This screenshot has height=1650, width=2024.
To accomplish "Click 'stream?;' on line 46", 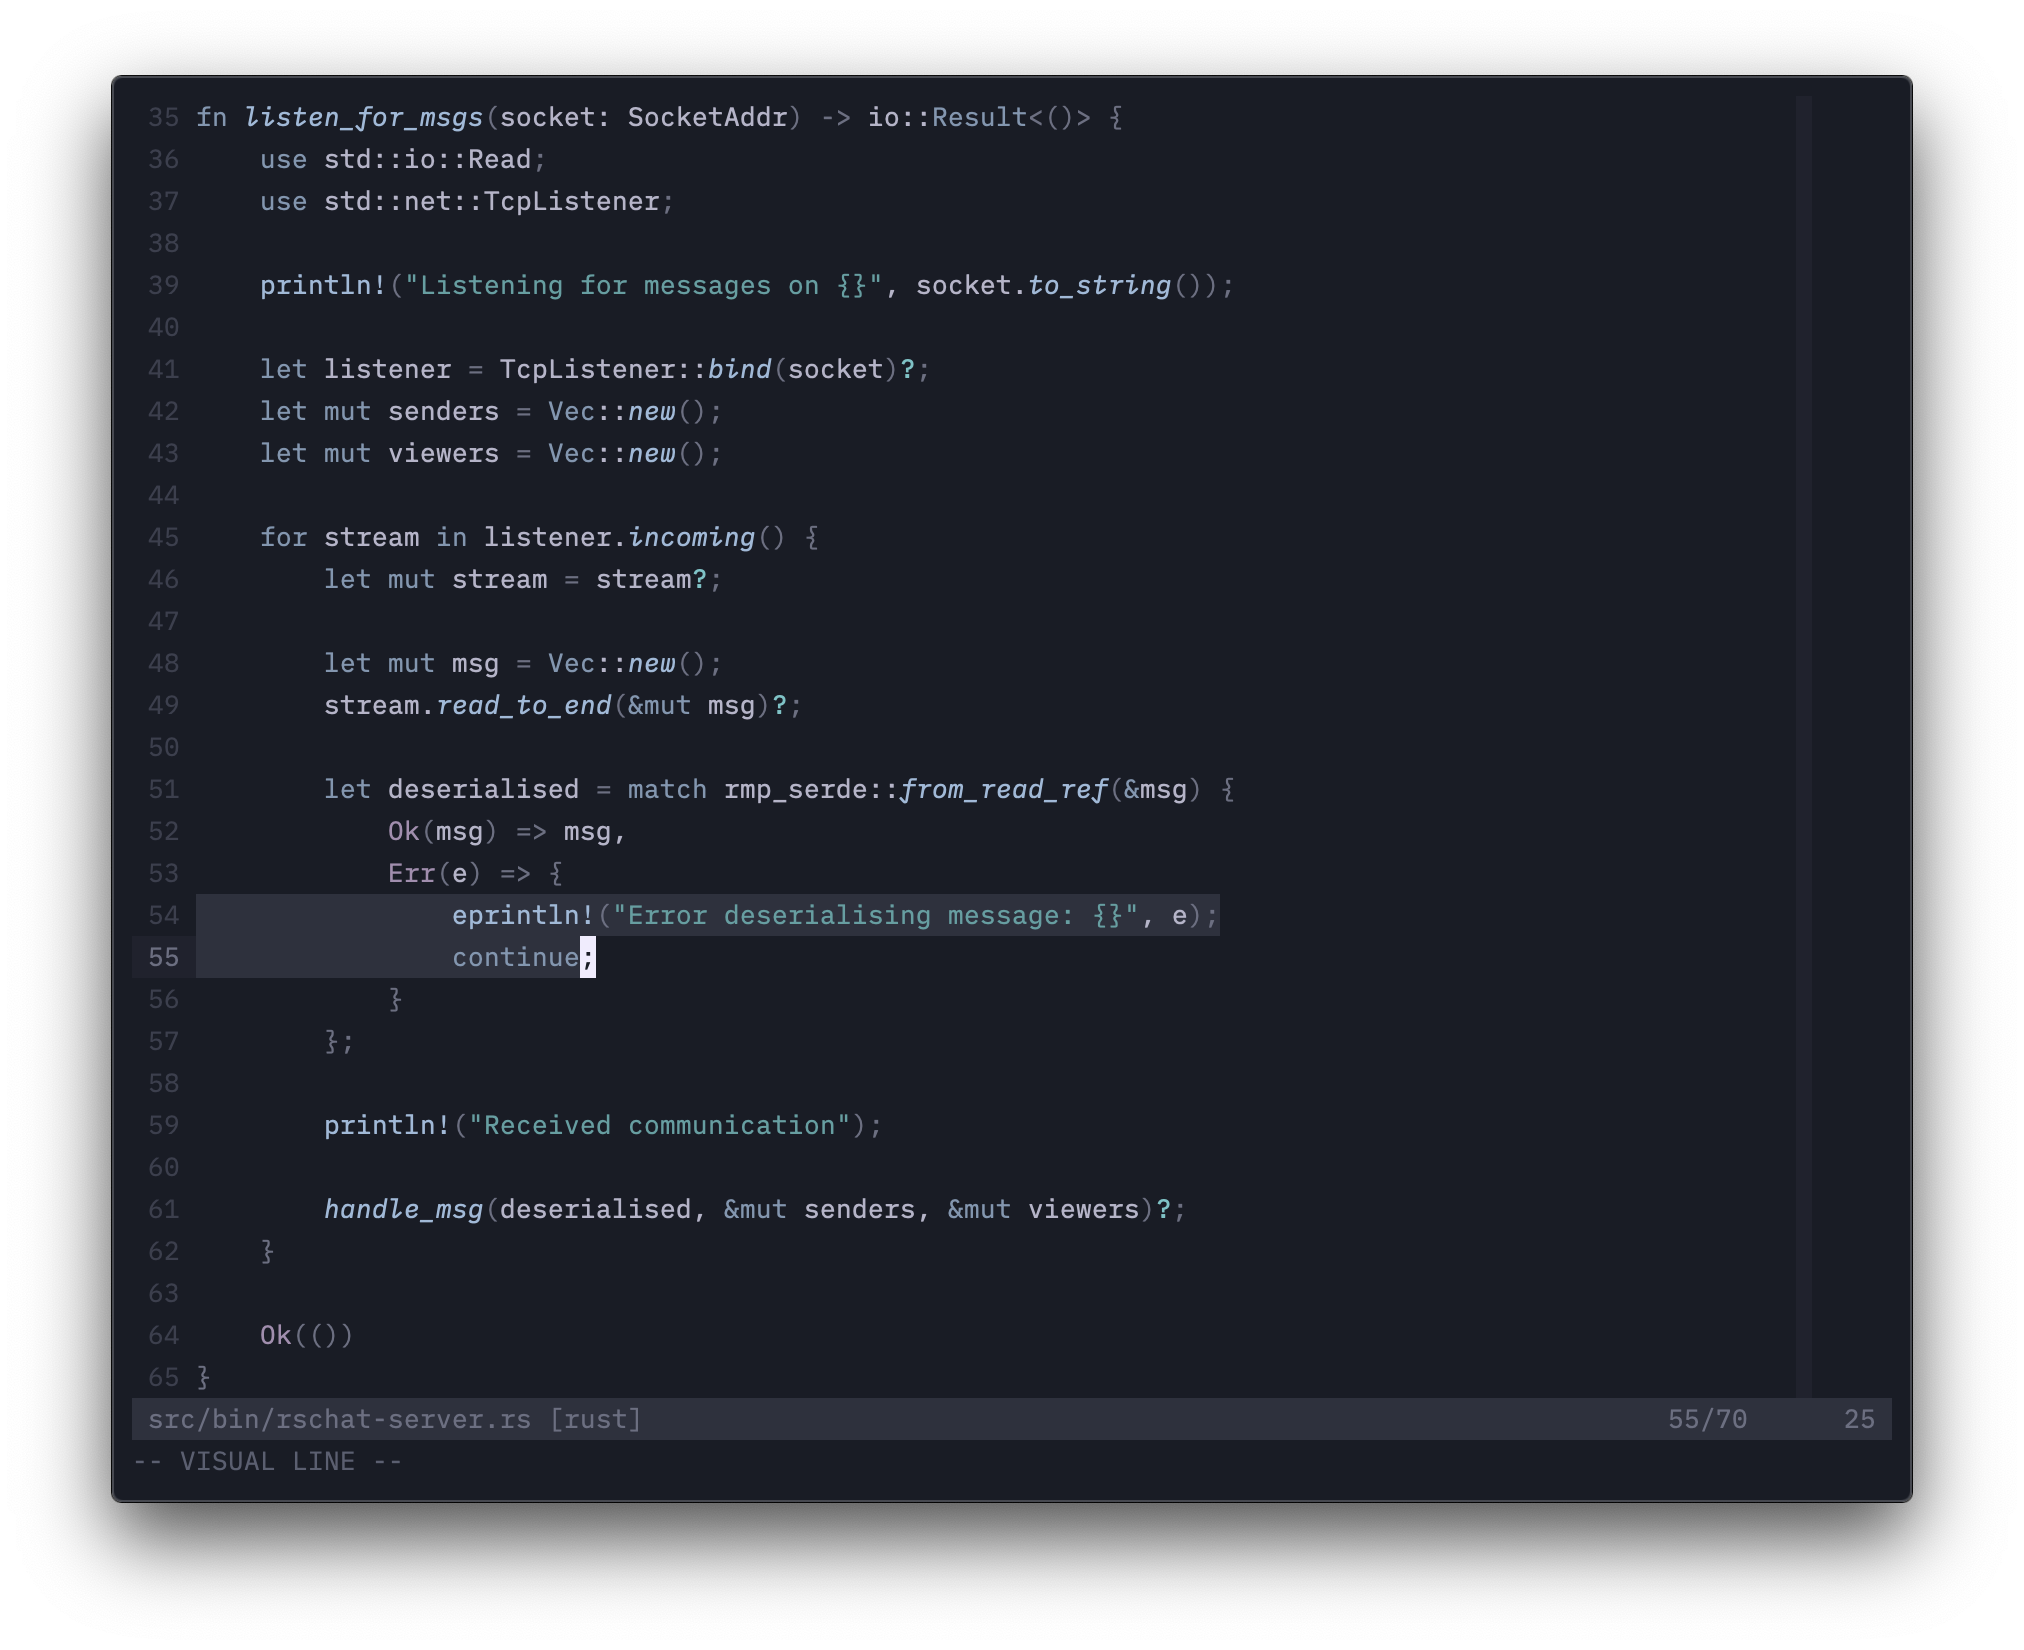I will (x=659, y=580).
